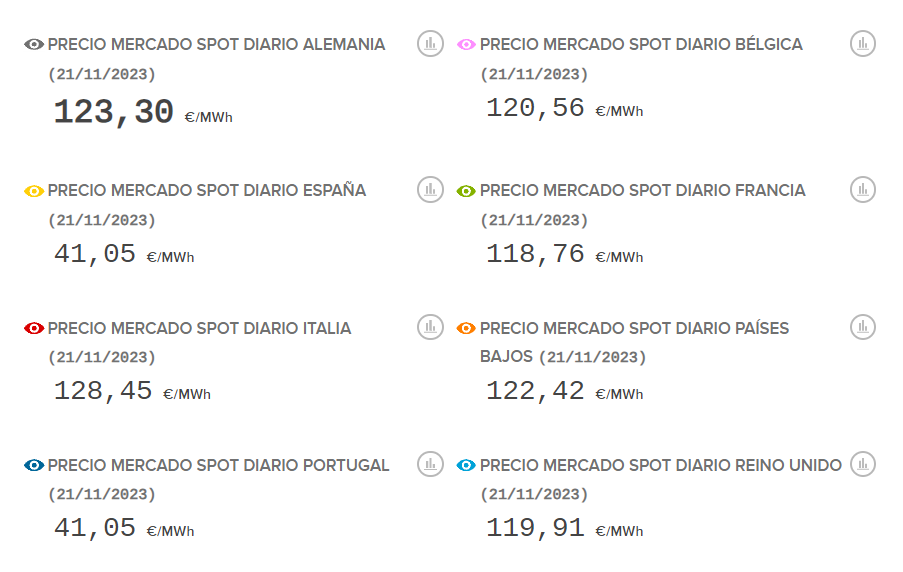This screenshot has width=903, height=572.
Task: Open chart icon for Francia spot price
Action: click(863, 189)
